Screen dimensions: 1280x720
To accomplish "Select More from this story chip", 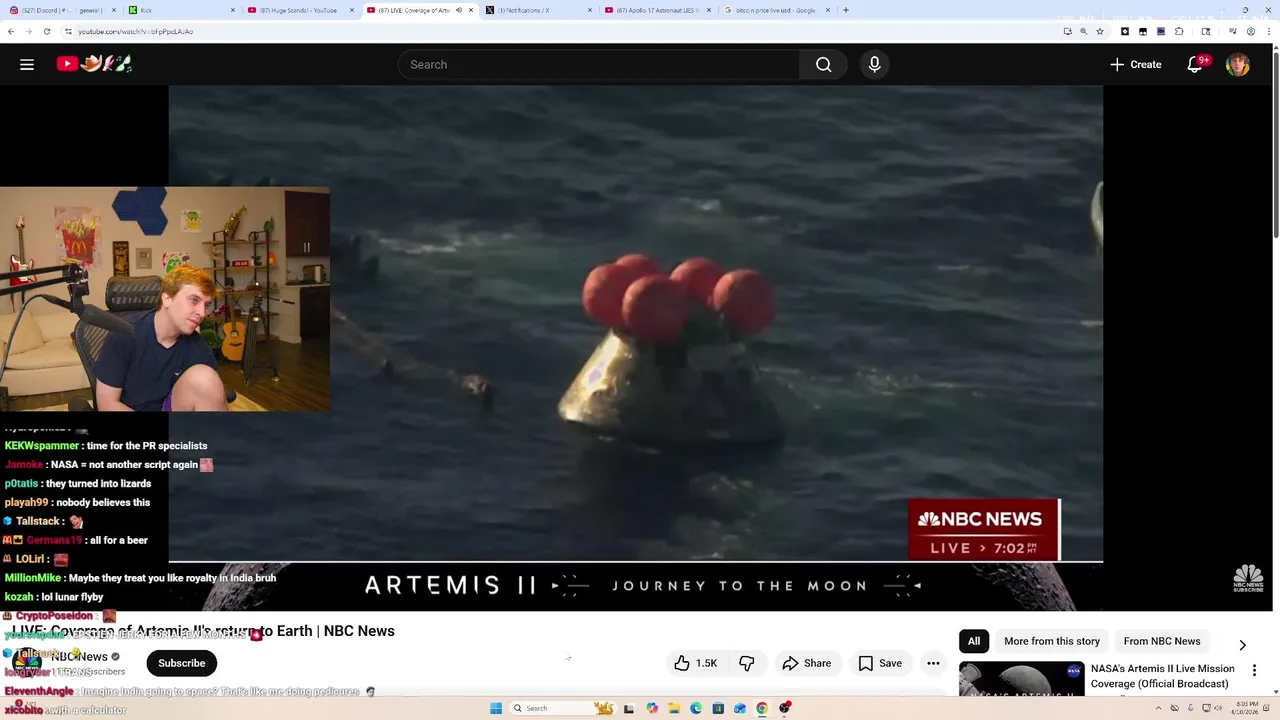I will [x=1051, y=641].
